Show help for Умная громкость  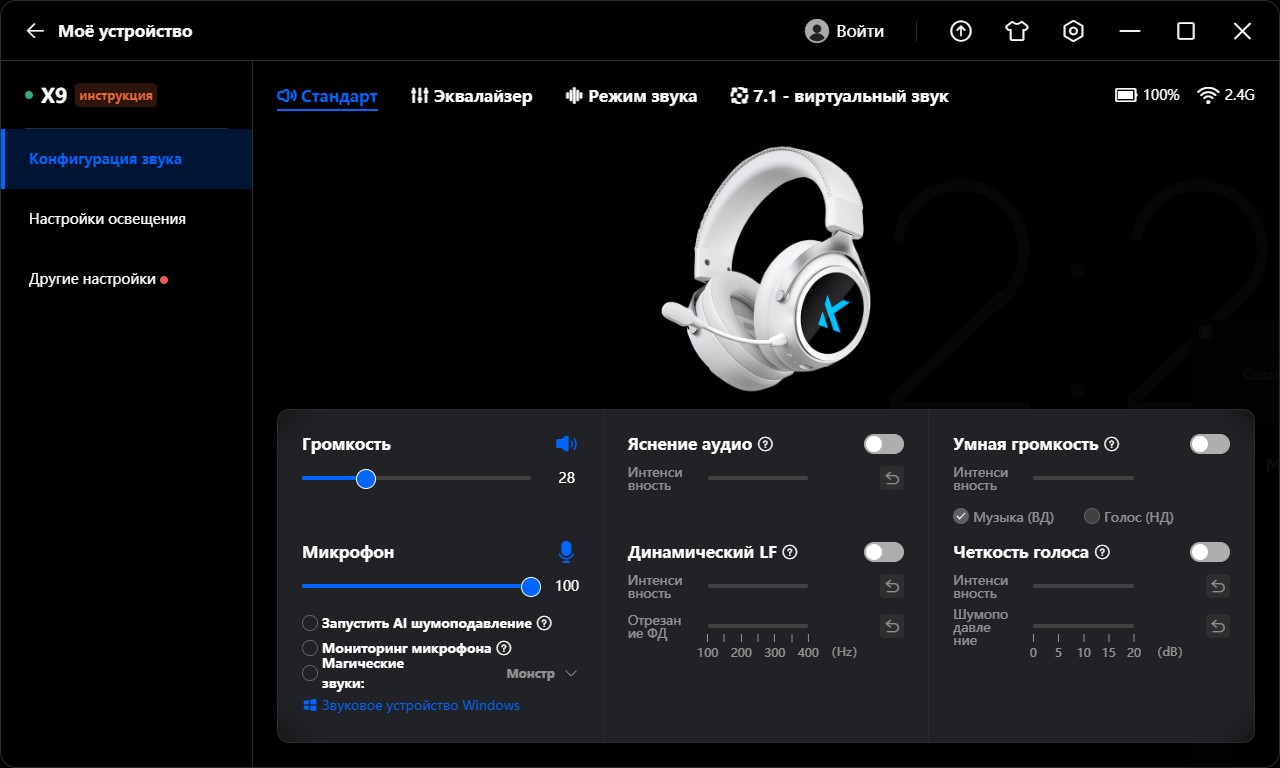click(x=1112, y=444)
